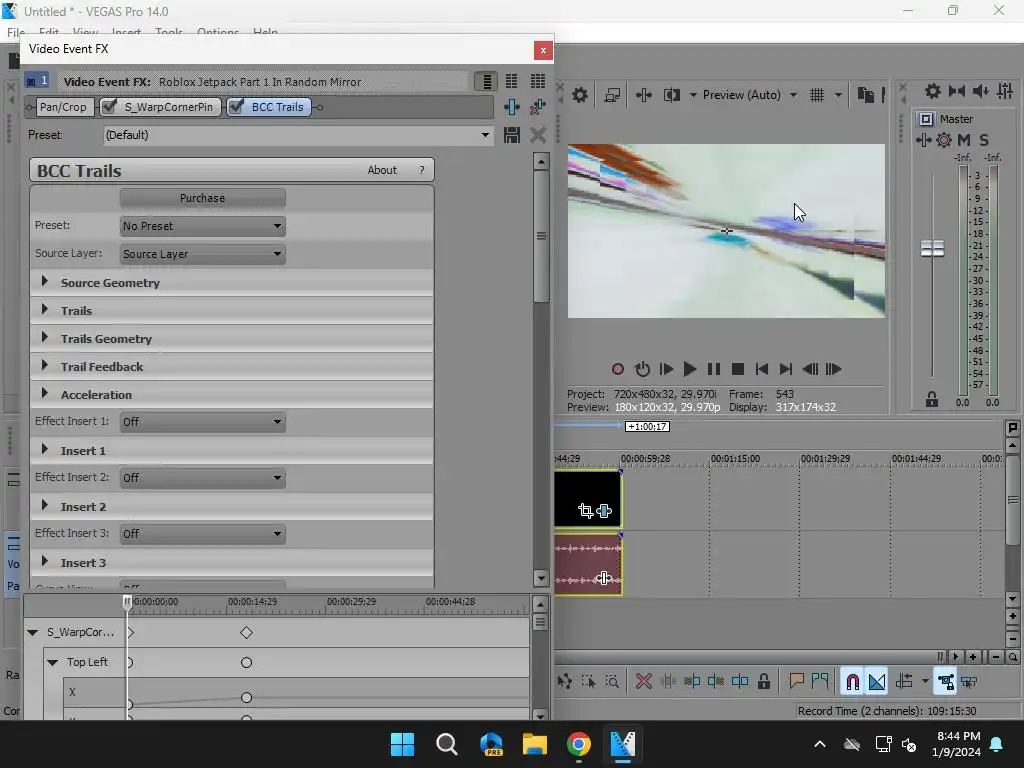Toggle Split Screen View icon in preview
The height and width of the screenshot is (768, 1024).
(x=671, y=95)
